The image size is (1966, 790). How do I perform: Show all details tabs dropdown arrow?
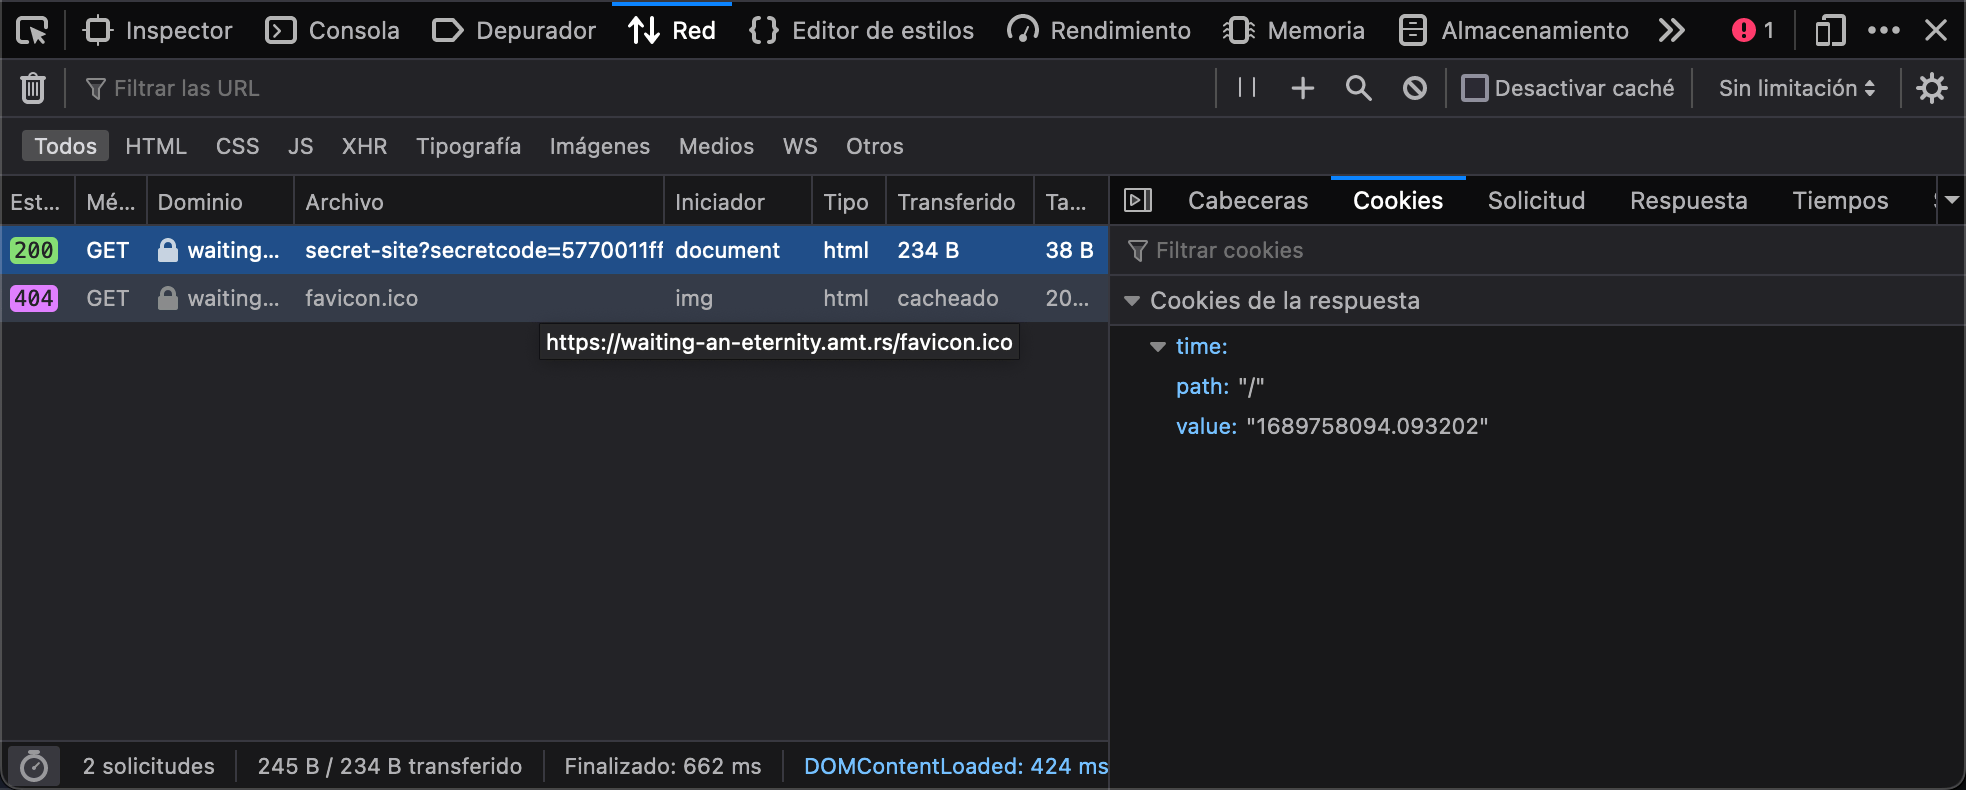(x=1951, y=201)
